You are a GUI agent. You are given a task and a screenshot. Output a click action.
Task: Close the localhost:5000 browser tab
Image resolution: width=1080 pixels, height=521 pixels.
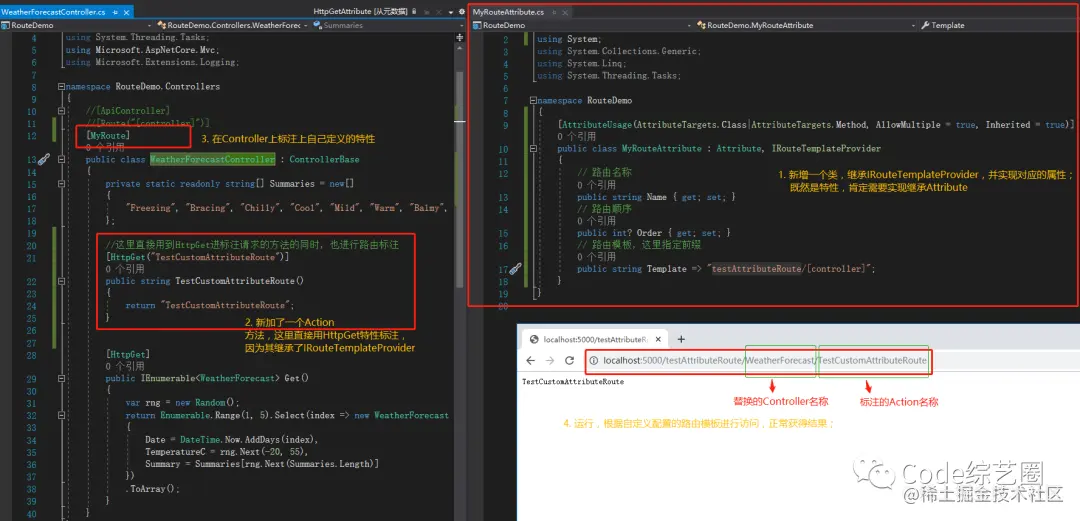658,339
